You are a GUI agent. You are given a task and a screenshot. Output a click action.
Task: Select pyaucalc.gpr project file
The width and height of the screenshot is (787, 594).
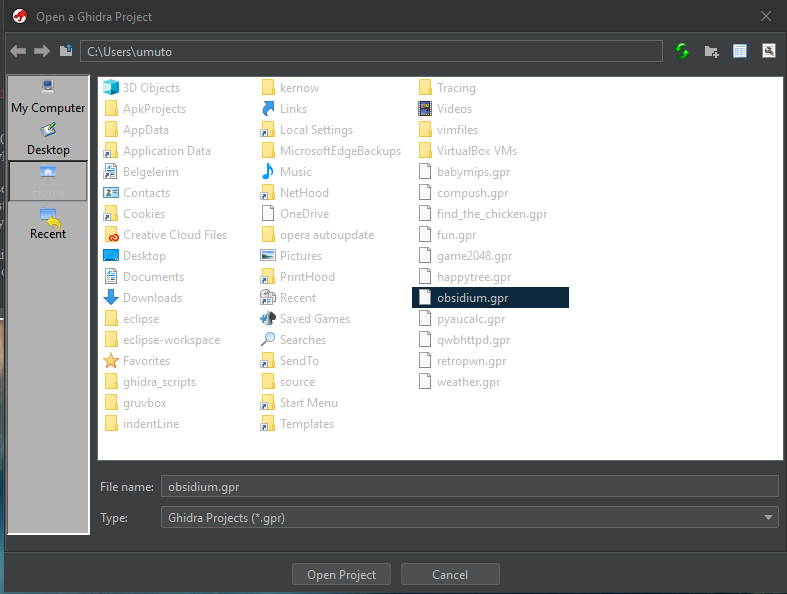pyautogui.click(x=462, y=319)
